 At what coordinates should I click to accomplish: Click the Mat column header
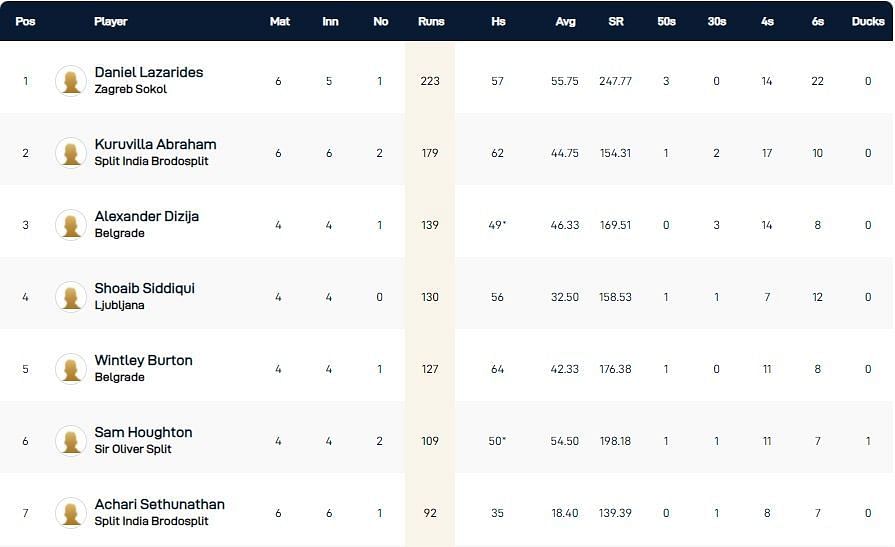tap(280, 21)
